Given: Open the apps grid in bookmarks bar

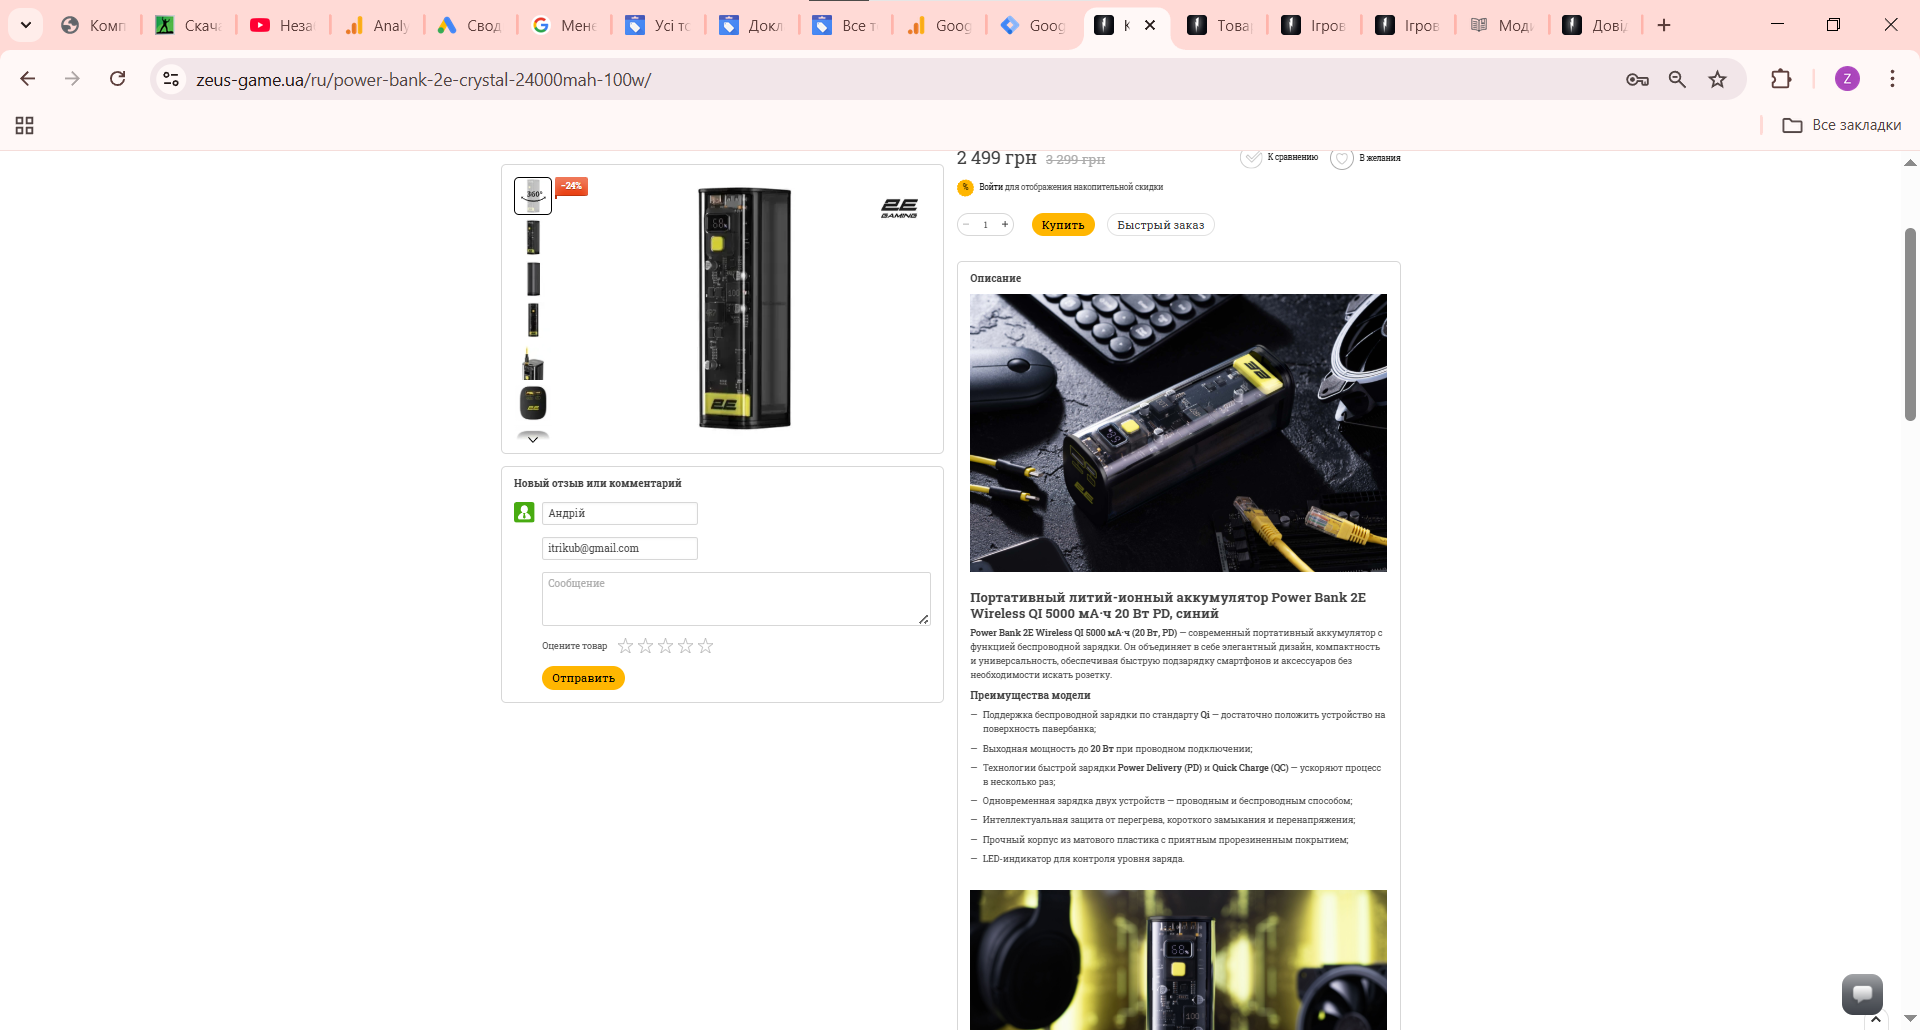Looking at the screenshot, I should (25, 125).
